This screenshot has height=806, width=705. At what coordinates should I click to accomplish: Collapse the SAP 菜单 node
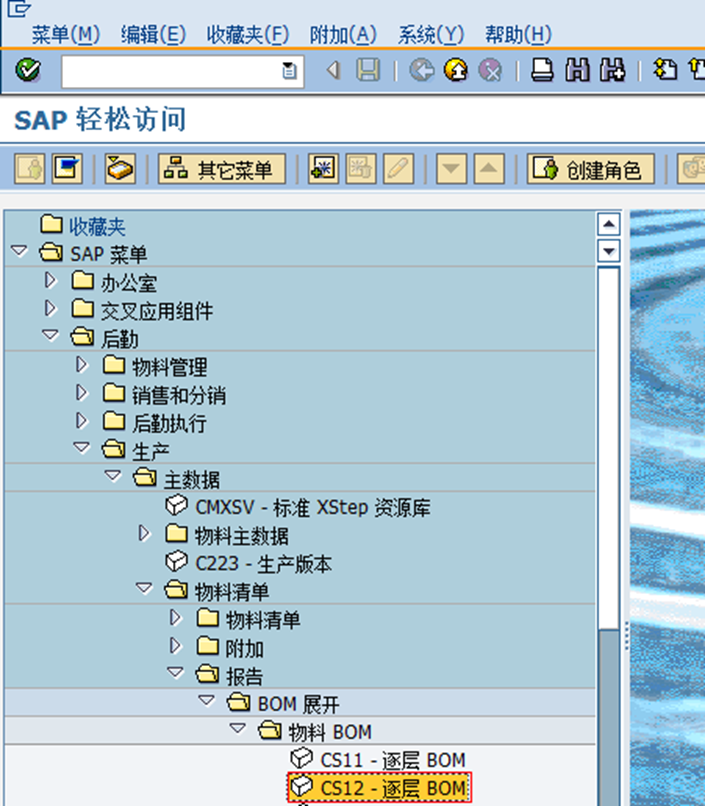19,251
